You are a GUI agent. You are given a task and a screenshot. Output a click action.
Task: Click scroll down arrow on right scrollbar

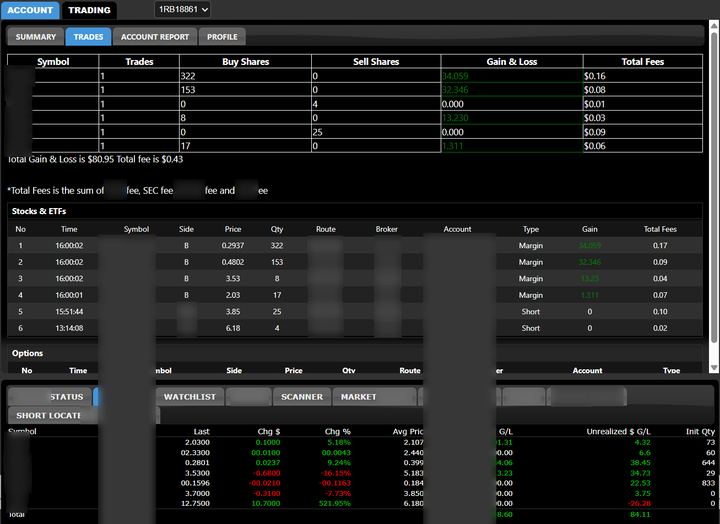pyautogui.click(x=714, y=368)
